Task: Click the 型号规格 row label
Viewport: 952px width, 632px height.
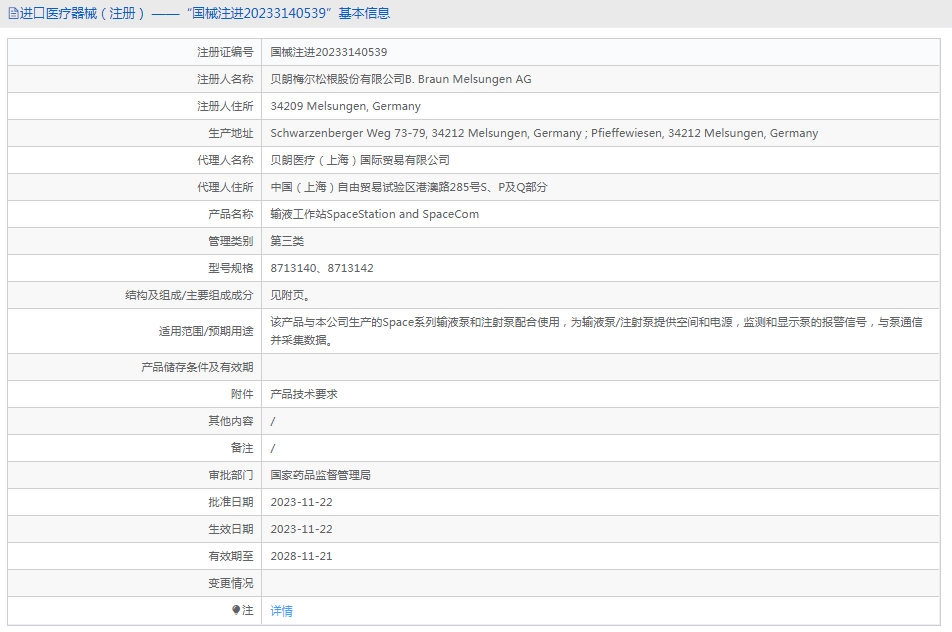Action: [231, 268]
